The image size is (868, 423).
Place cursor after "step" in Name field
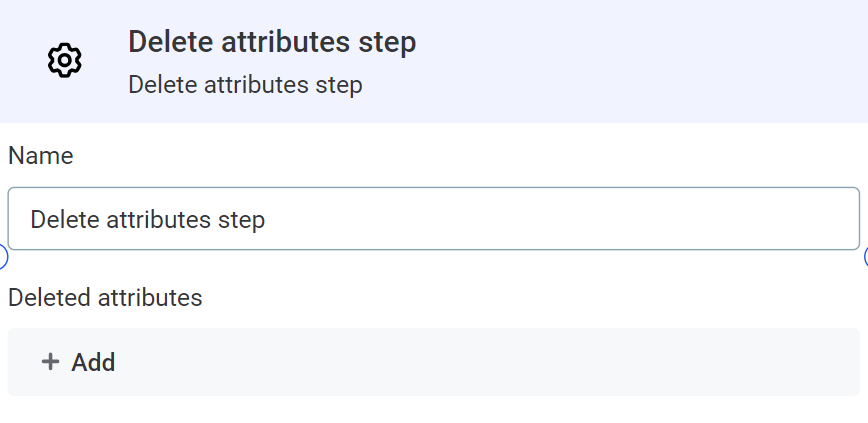coord(266,219)
